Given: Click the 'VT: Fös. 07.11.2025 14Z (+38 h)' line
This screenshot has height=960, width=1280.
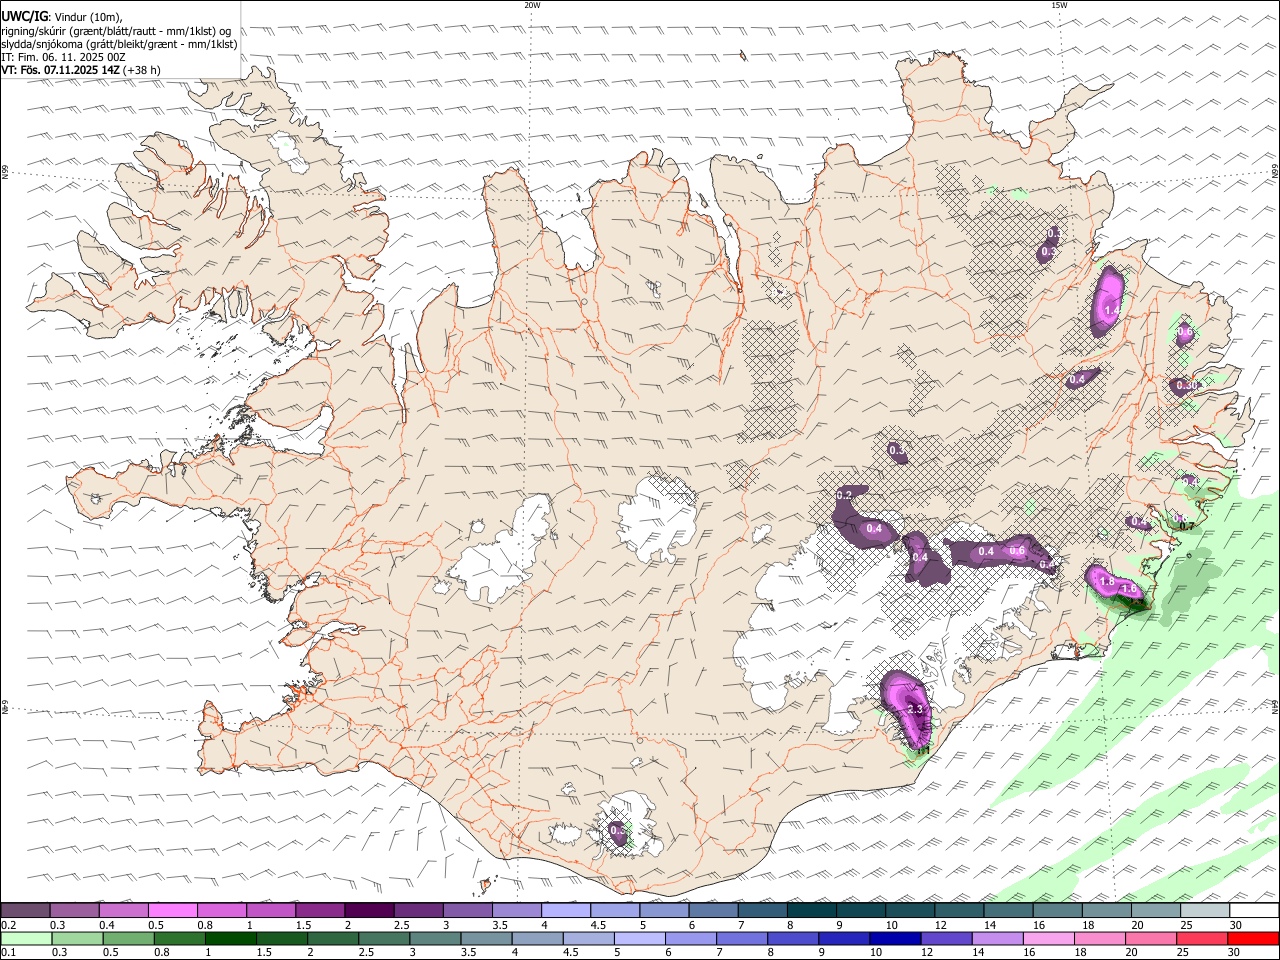Looking at the screenshot, I should tap(81, 70).
